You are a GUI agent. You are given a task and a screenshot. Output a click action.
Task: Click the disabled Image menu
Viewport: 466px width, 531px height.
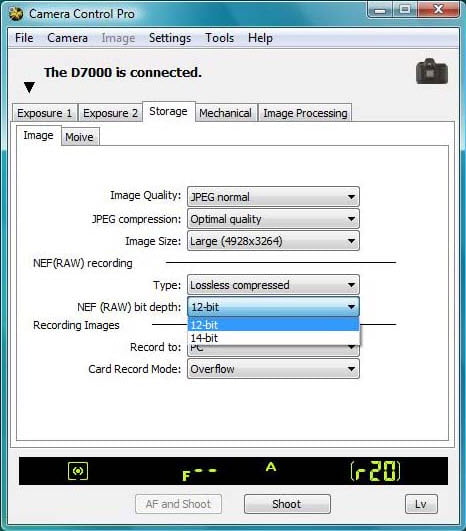(x=118, y=38)
